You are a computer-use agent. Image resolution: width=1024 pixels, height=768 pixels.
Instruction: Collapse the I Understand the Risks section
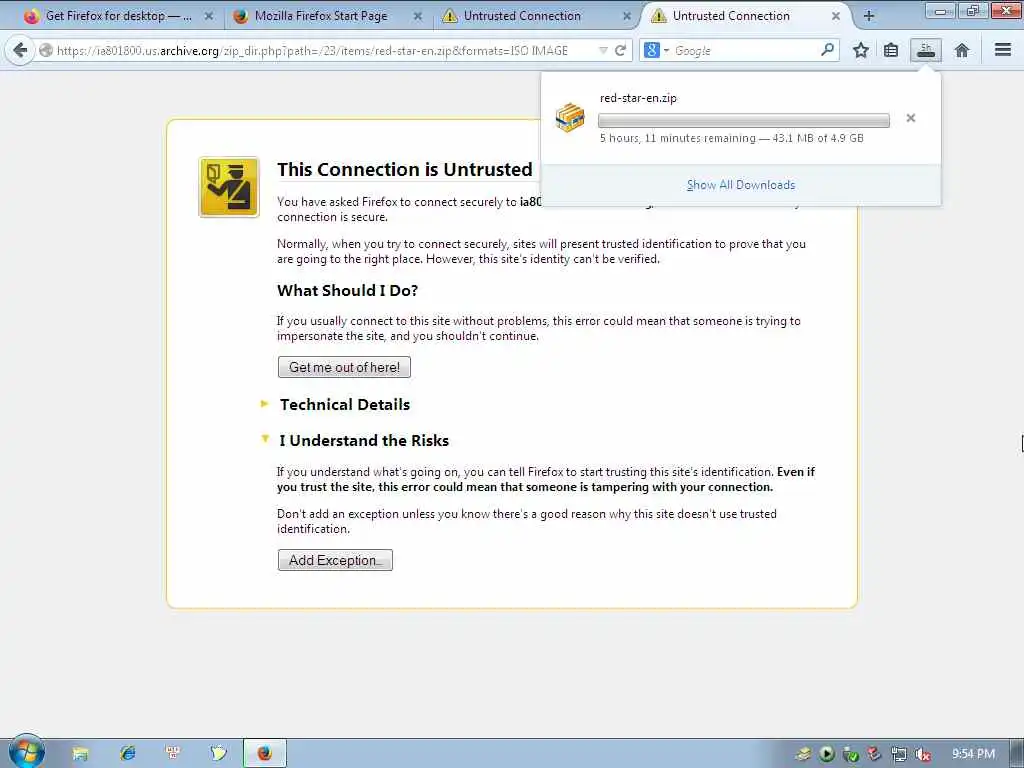tap(364, 440)
